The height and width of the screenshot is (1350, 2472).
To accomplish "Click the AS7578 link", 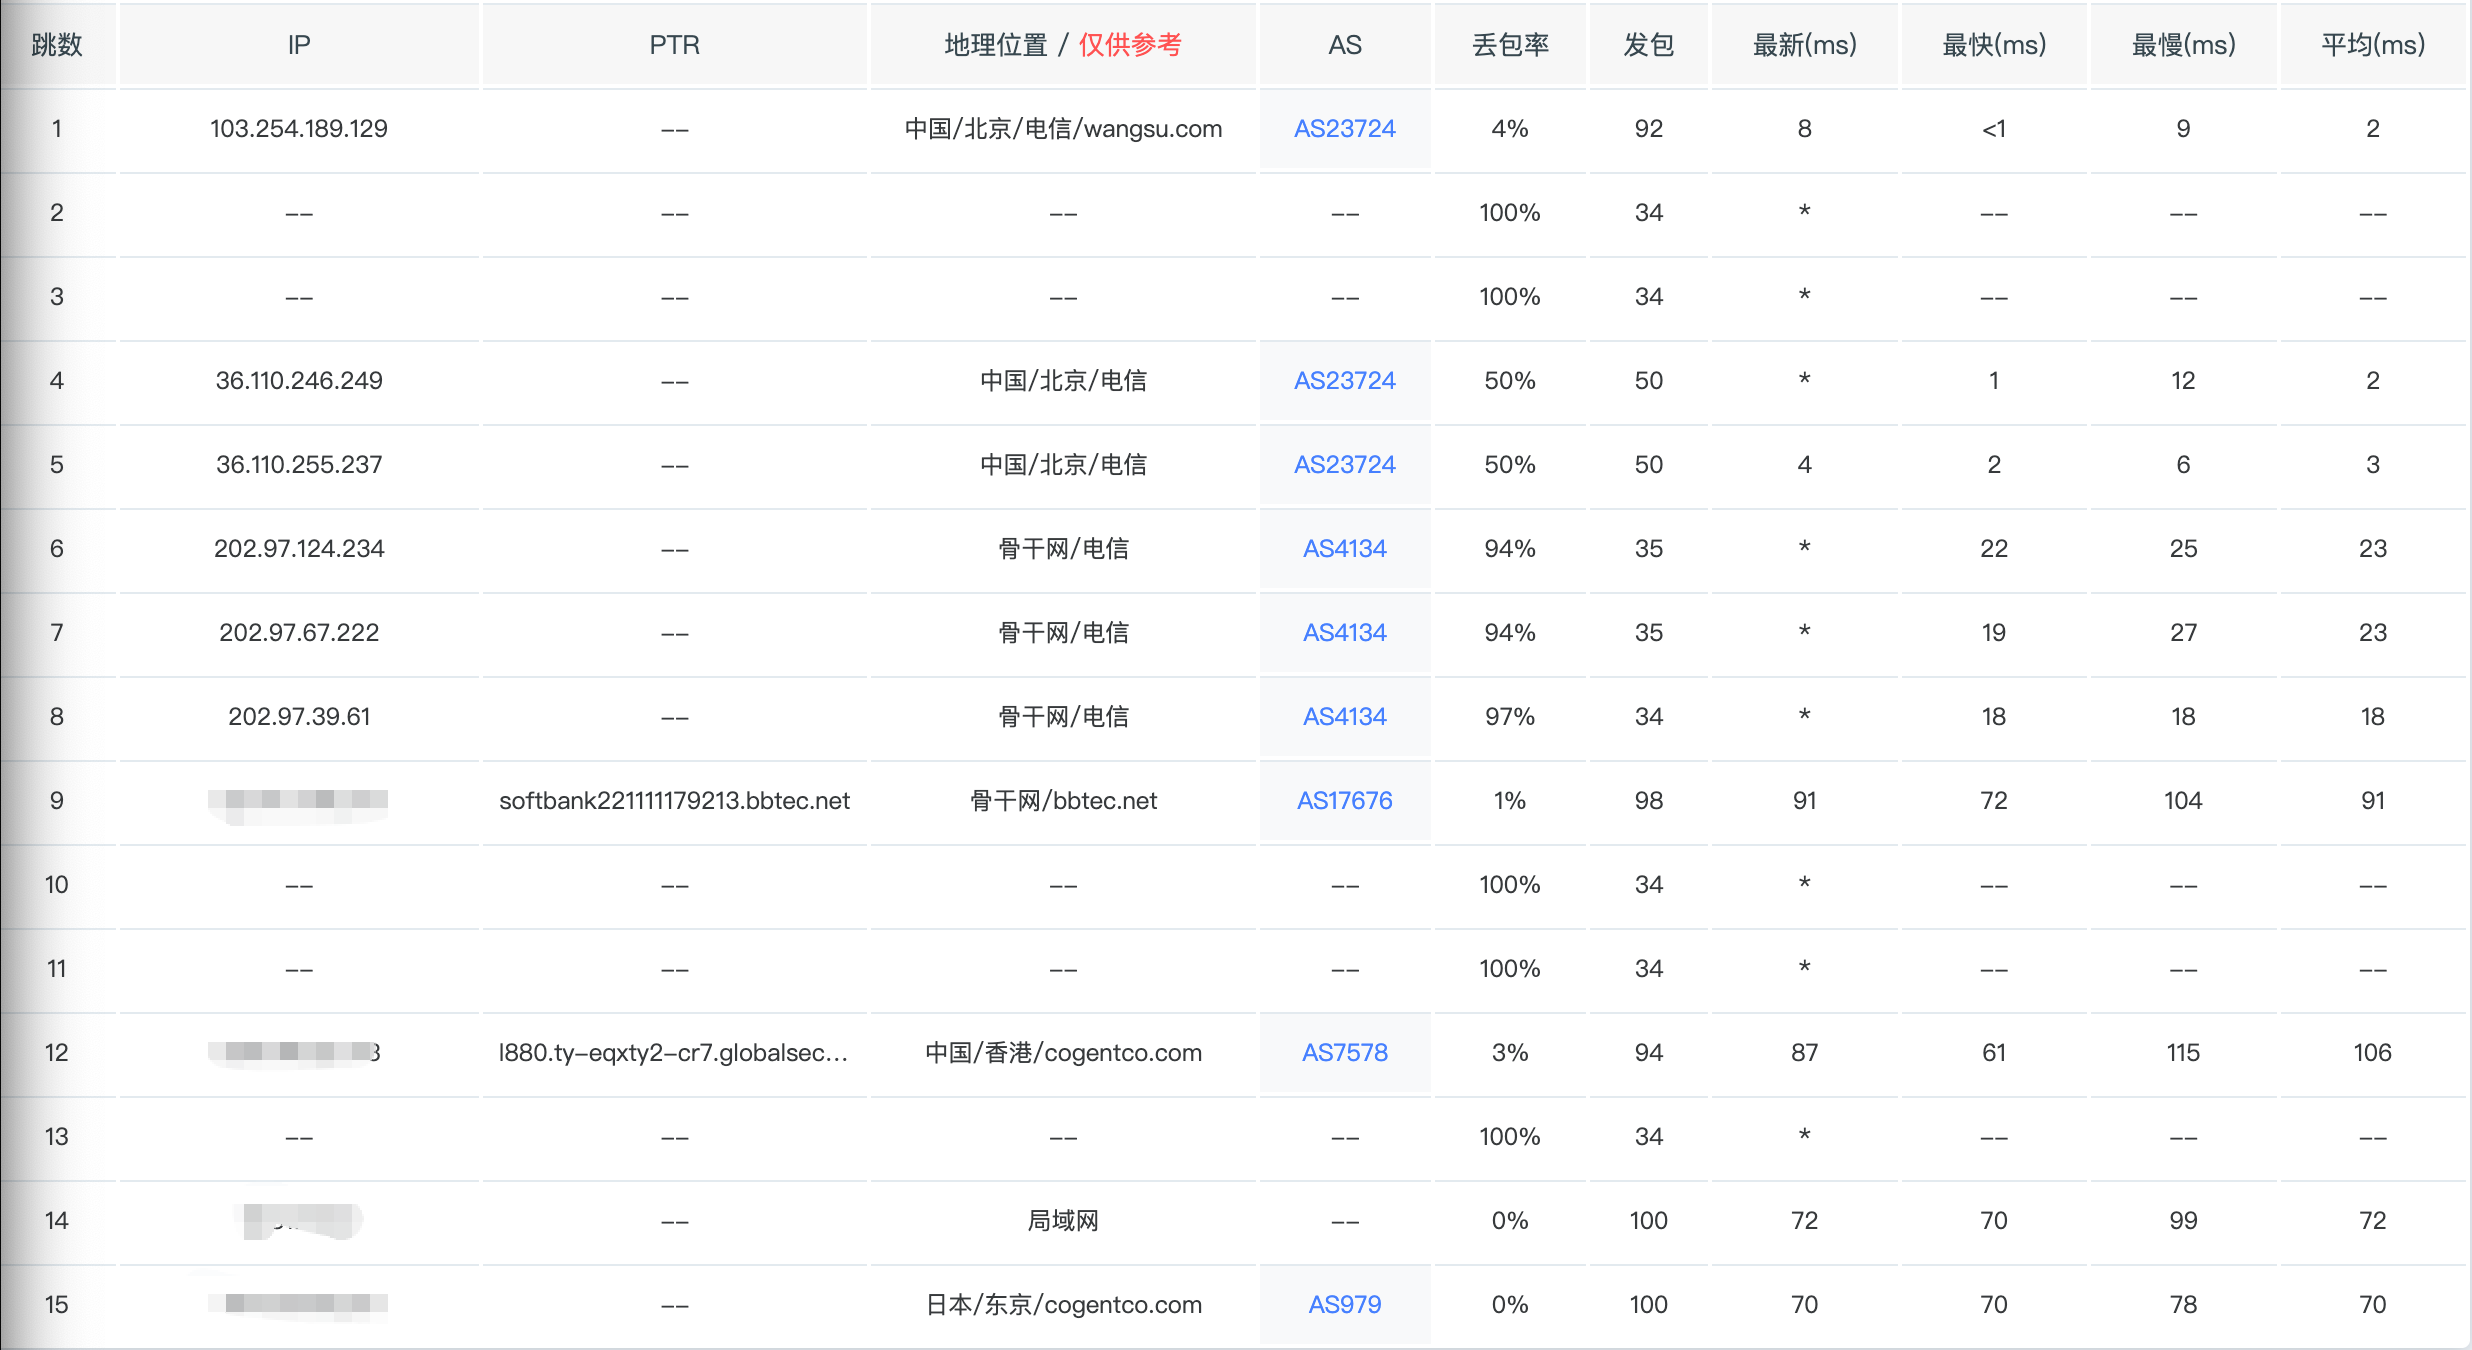I will (x=1344, y=1053).
